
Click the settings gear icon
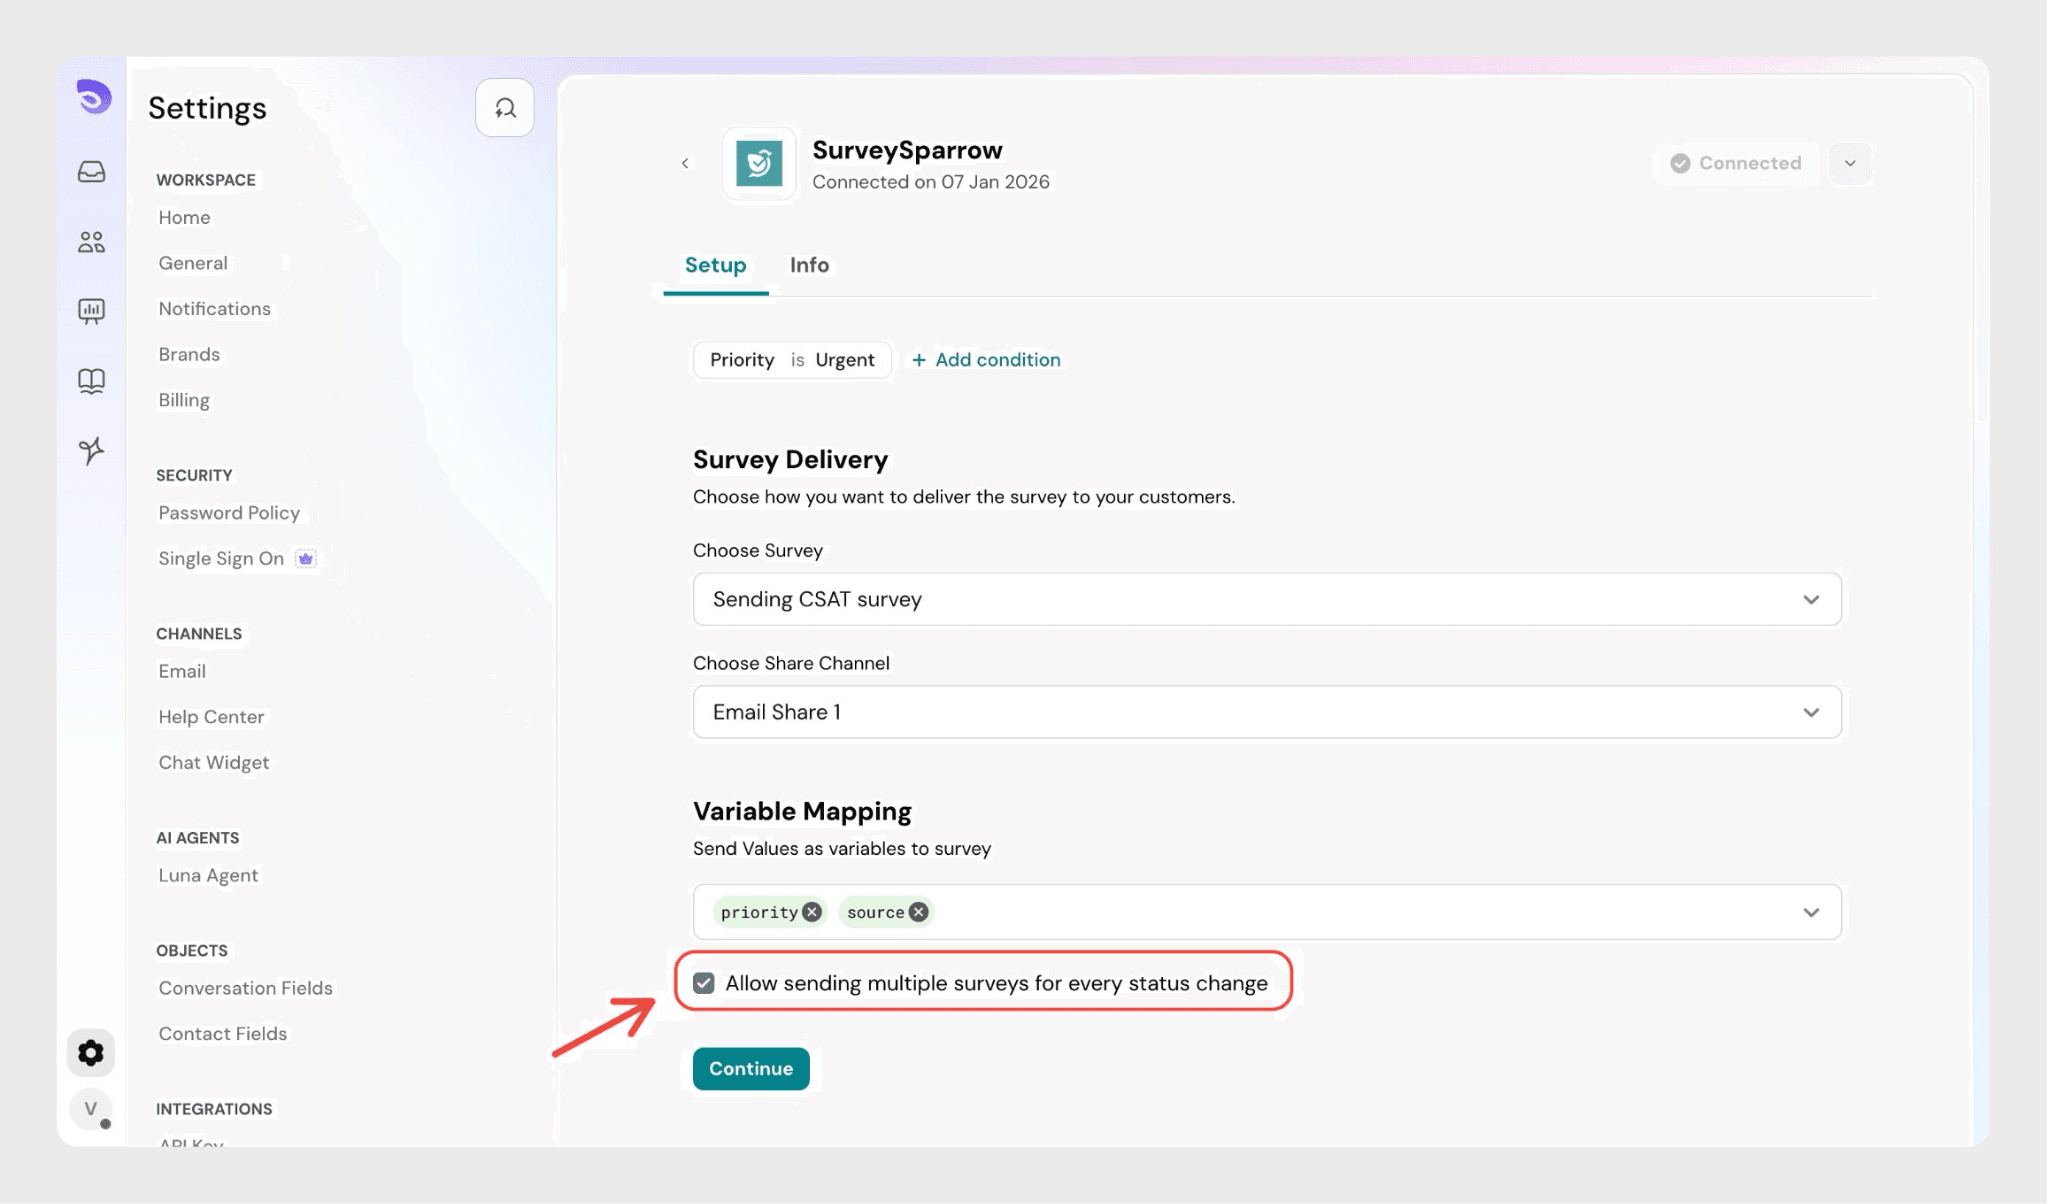(x=91, y=1053)
